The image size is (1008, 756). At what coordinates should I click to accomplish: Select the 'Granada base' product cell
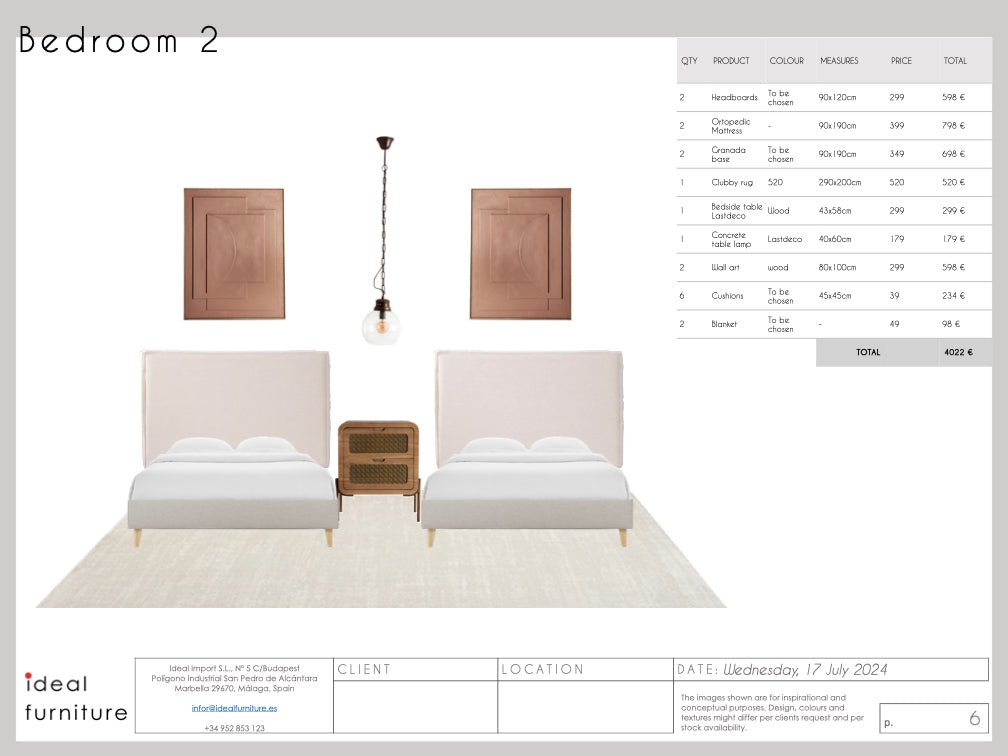728,154
